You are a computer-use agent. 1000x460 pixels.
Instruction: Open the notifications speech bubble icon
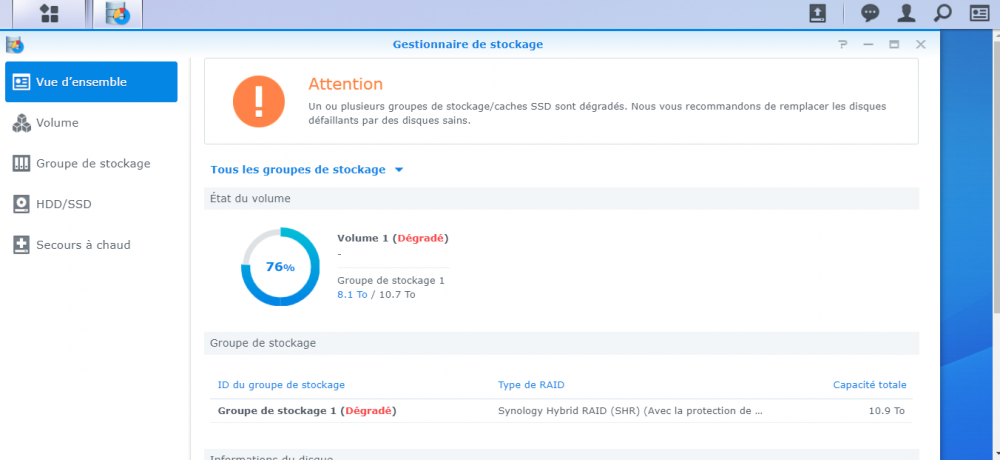(x=871, y=14)
